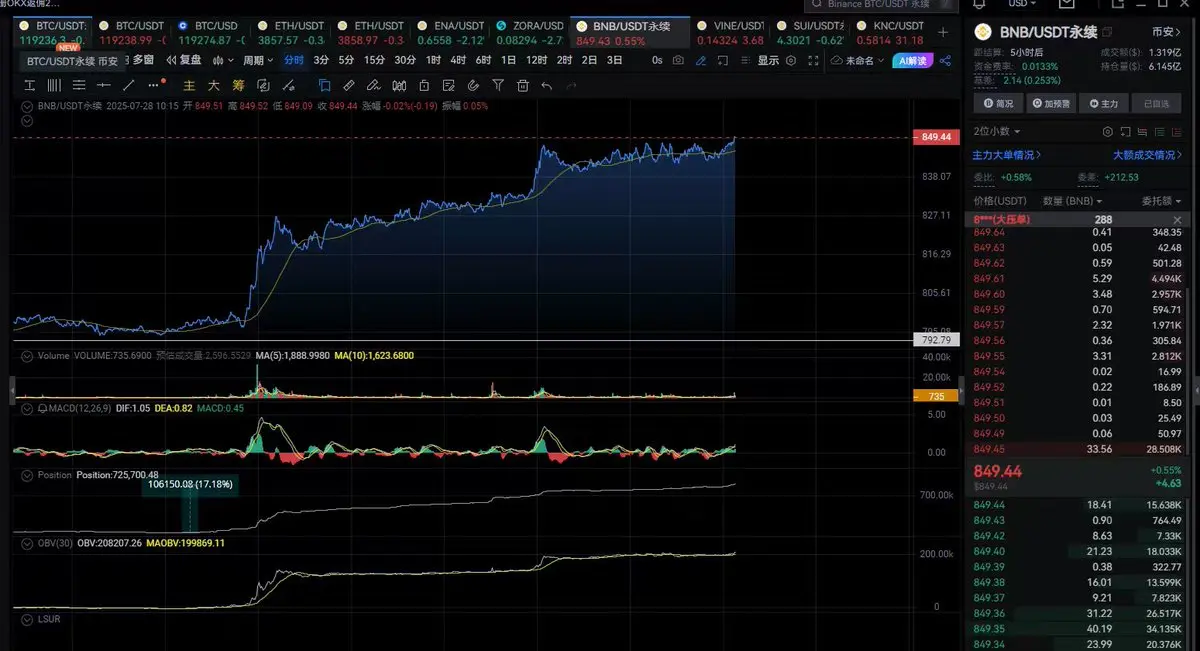The height and width of the screenshot is (651, 1200).
Task: Click the magnet snap icon
Action: (472, 85)
